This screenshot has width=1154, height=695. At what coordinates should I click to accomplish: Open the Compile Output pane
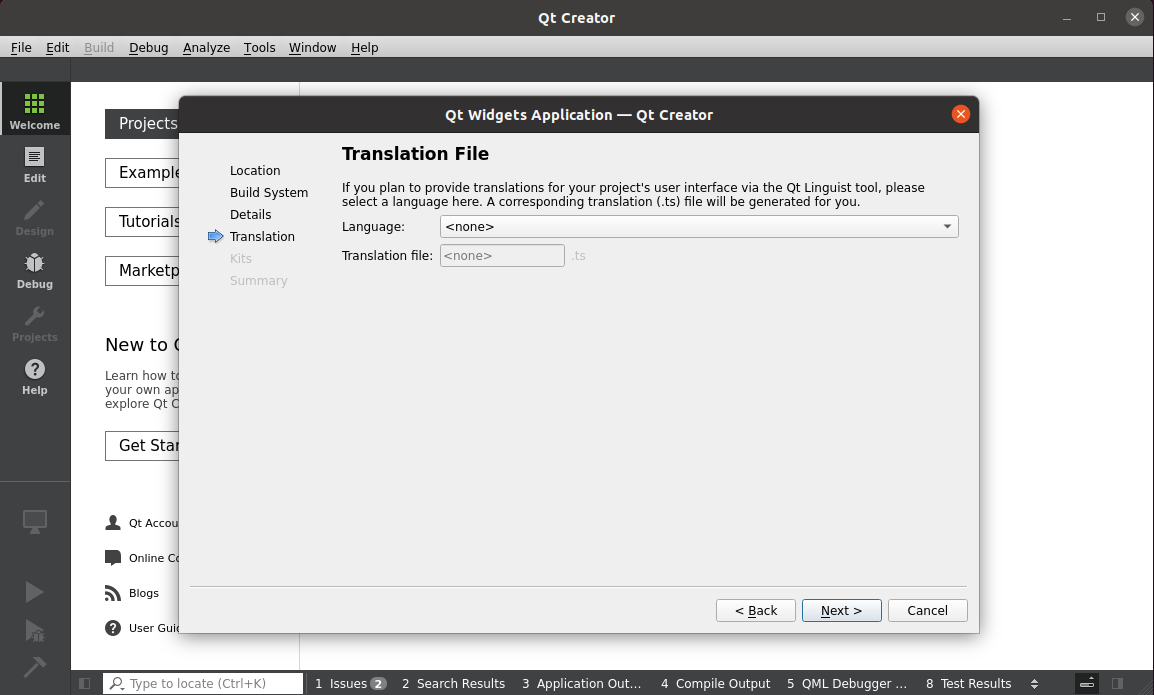(715, 683)
